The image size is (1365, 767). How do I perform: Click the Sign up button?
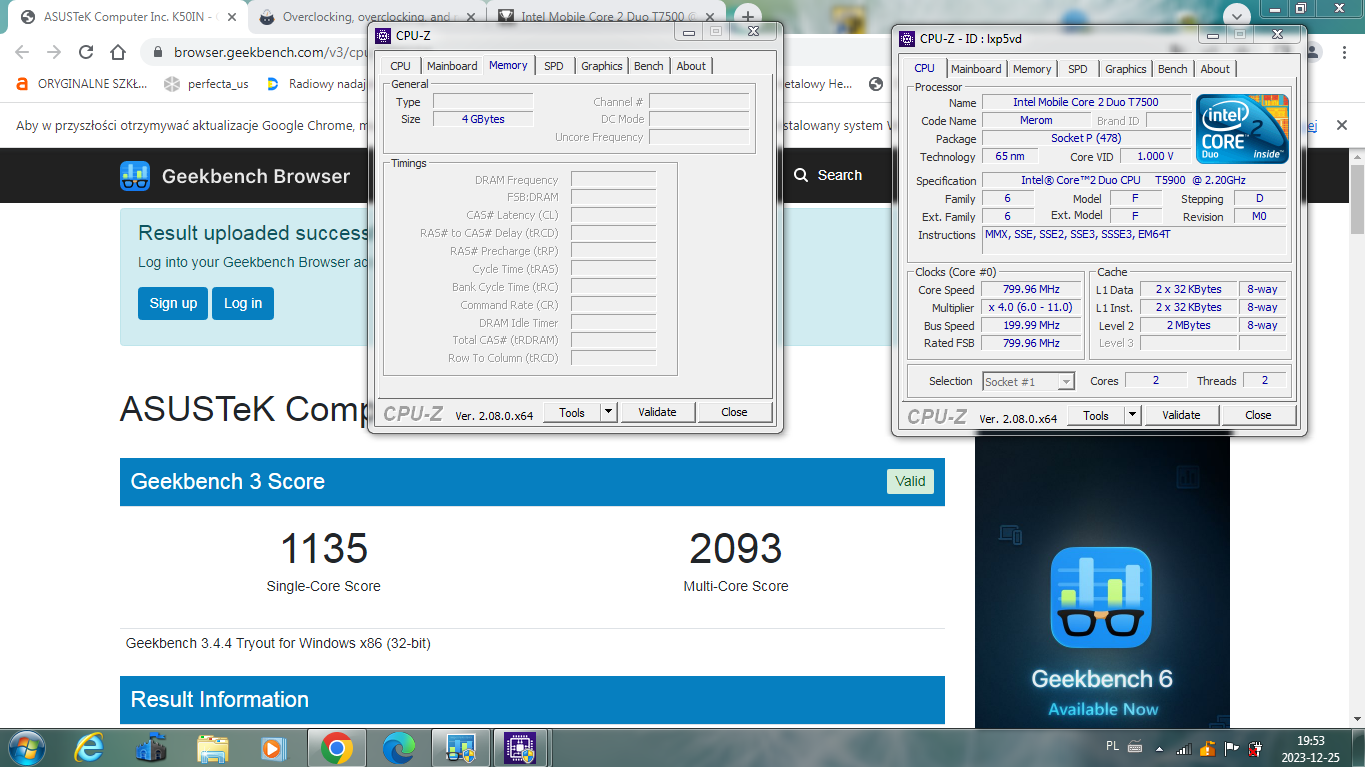tap(173, 303)
